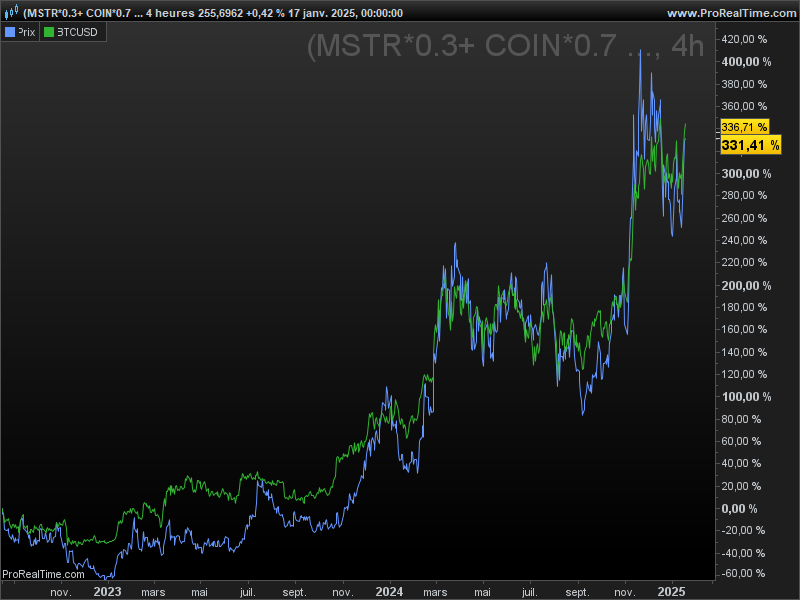Click the last price value 255,6962

coord(220,13)
